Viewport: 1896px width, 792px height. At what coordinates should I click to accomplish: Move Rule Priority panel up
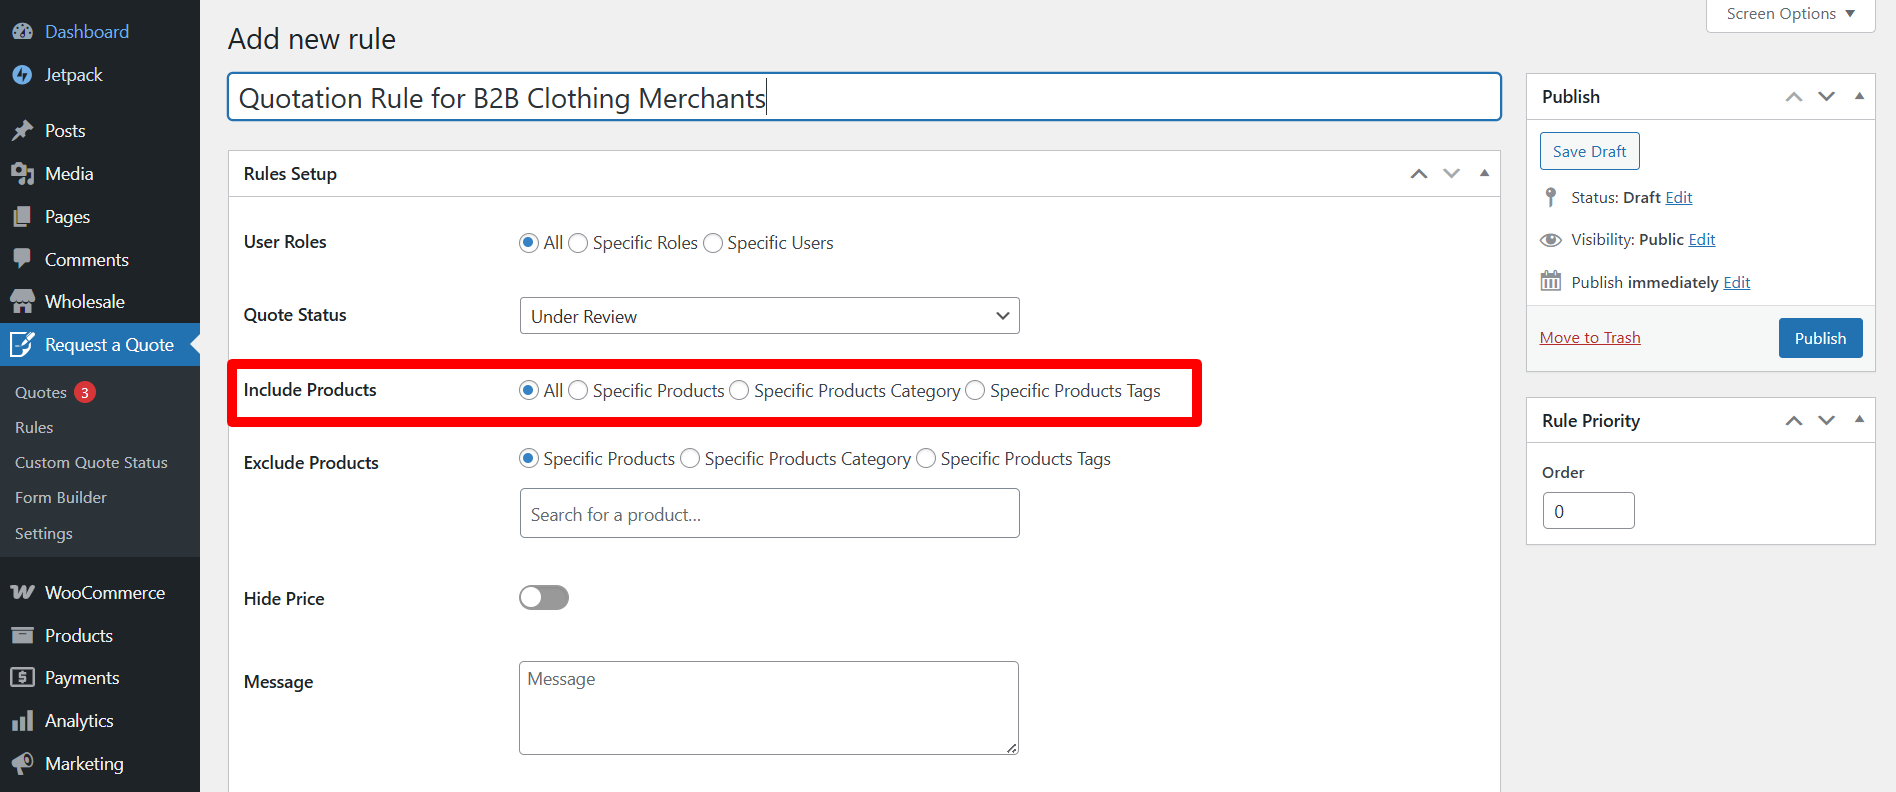(x=1794, y=421)
